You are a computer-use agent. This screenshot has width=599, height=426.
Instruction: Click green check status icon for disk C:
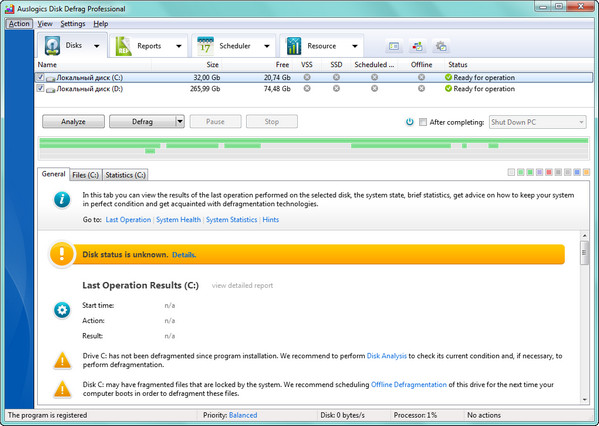click(448, 77)
